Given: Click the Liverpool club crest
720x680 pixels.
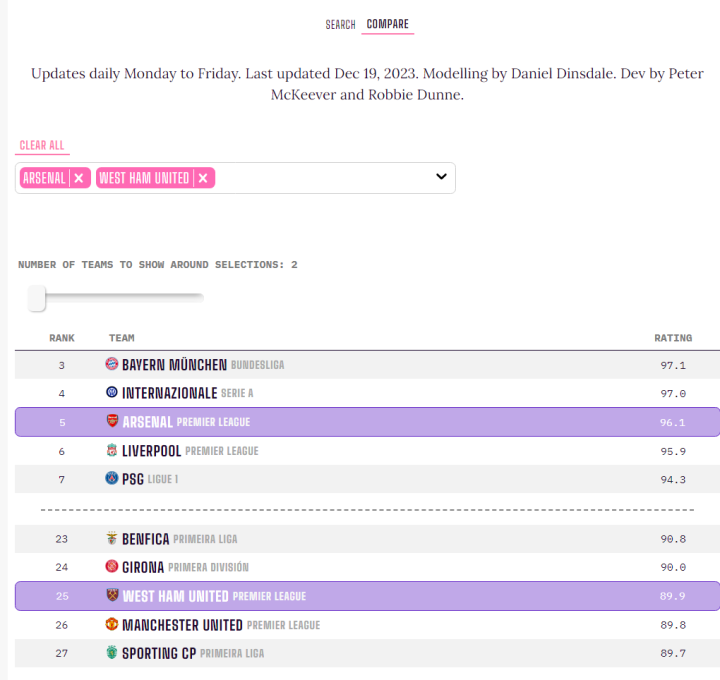Looking at the screenshot, I should [x=112, y=451].
